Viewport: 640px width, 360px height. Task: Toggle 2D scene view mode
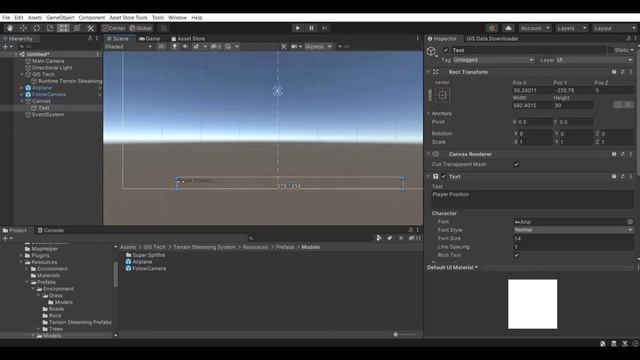[x=162, y=47]
